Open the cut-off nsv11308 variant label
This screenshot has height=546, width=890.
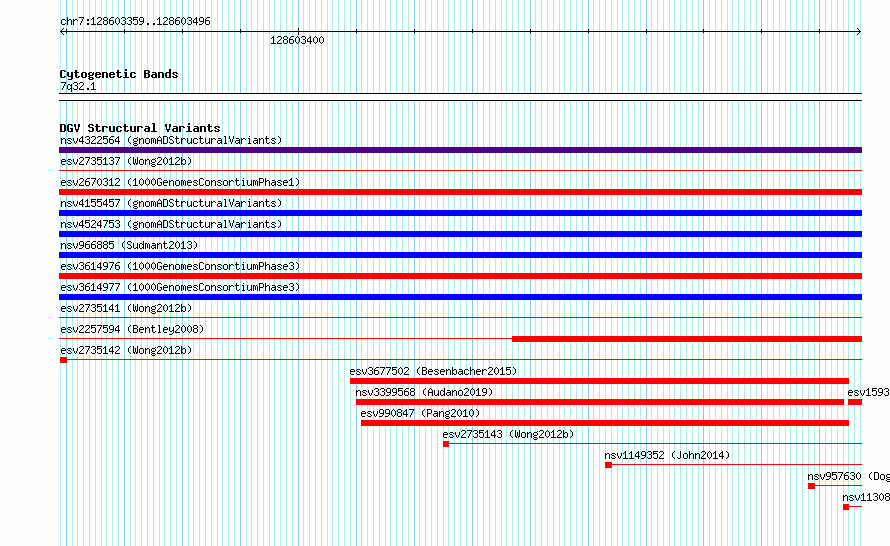[x=866, y=497]
